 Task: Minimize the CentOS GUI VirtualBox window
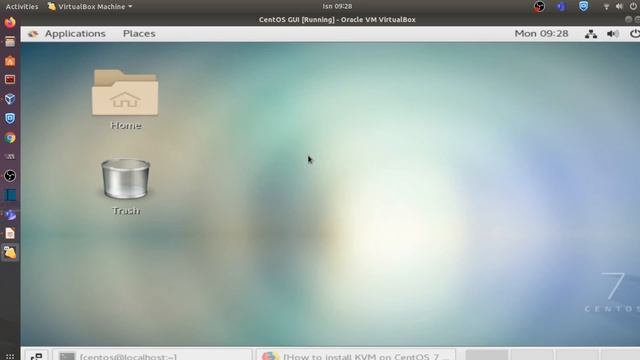628,19
